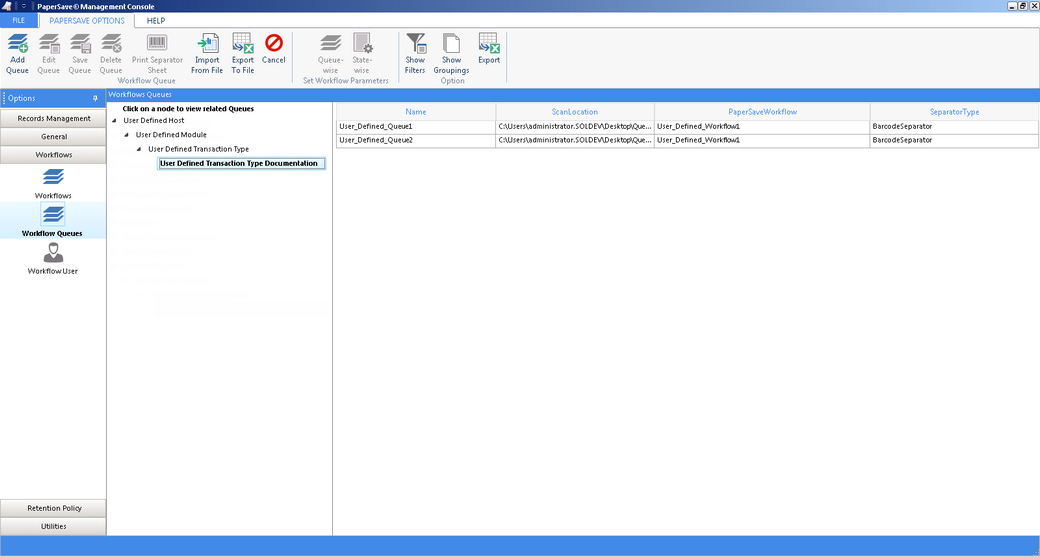Select the User Defined Host tree node
This screenshot has width=1040, height=557.
pos(154,121)
